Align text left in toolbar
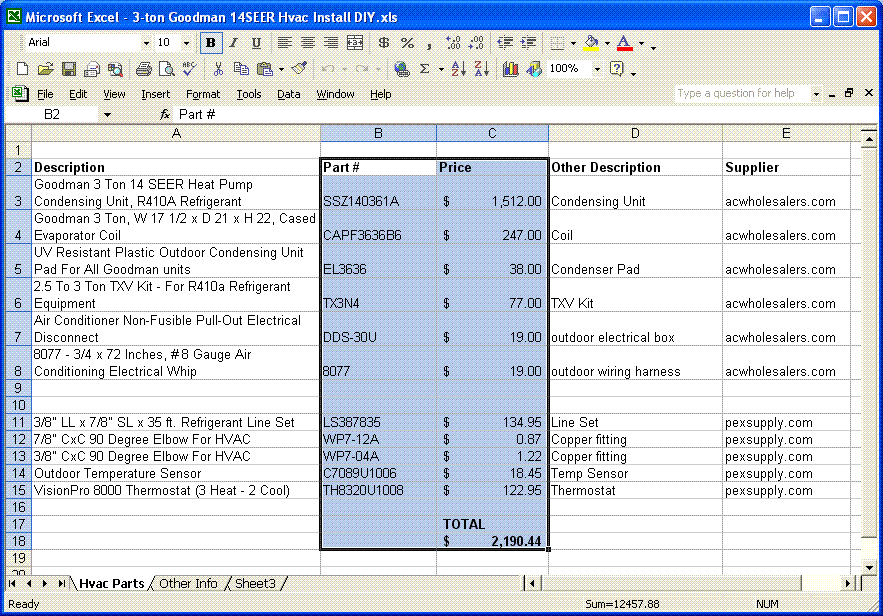This screenshot has width=883, height=616. coord(284,43)
